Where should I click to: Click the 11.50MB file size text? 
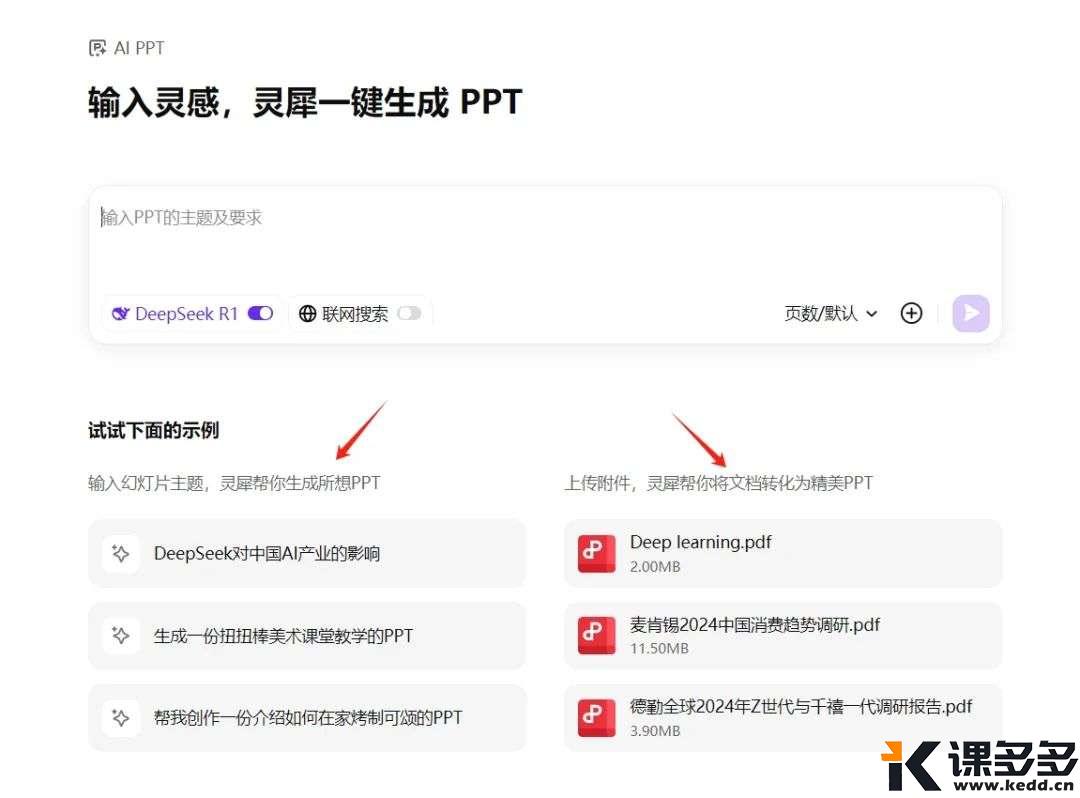[x=659, y=649]
